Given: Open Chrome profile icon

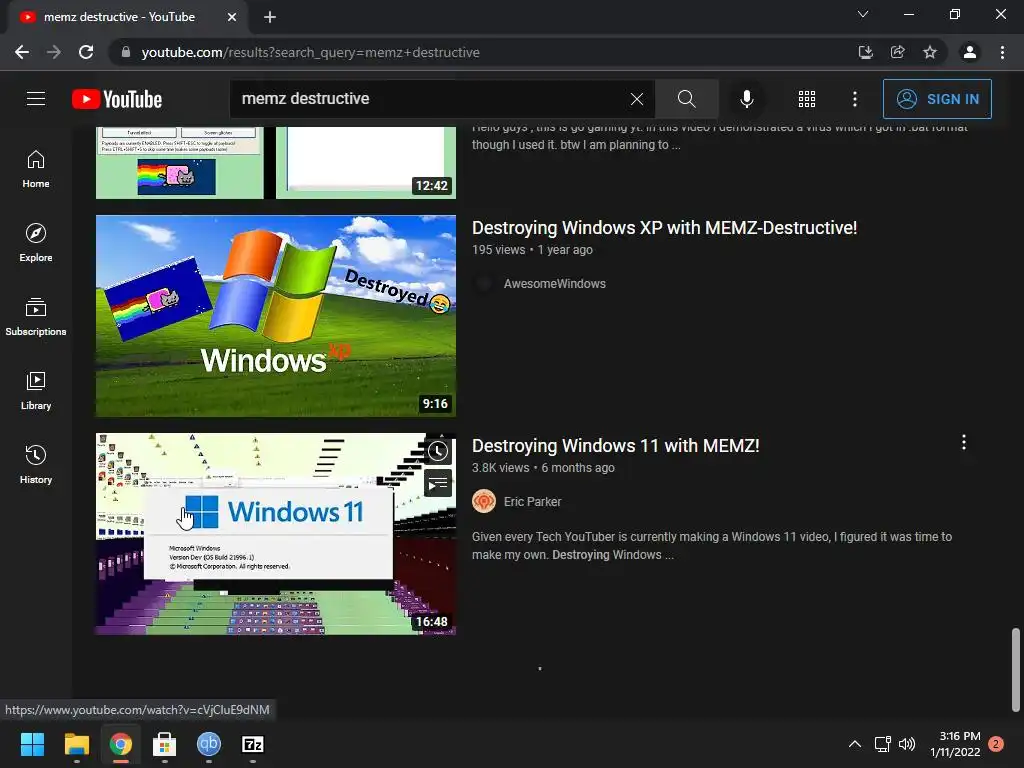Looking at the screenshot, I should pyautogui.click(x=970, y=52).
